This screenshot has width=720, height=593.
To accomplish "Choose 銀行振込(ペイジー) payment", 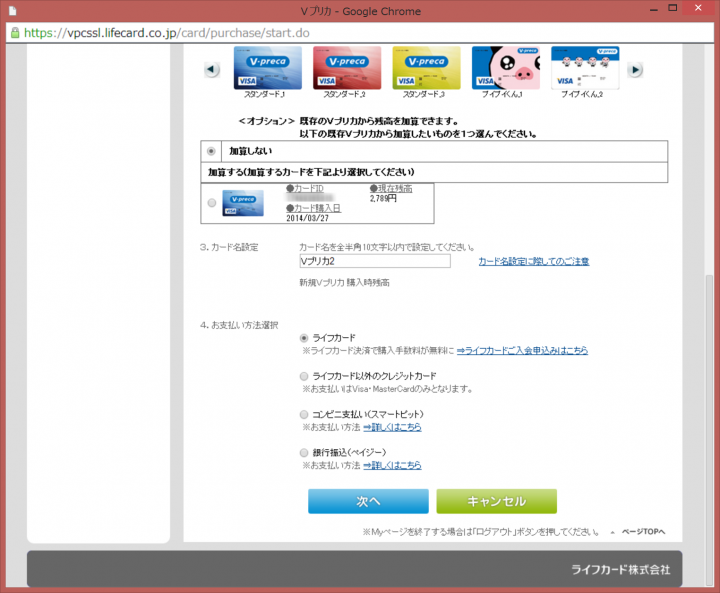I will [304, 453].
